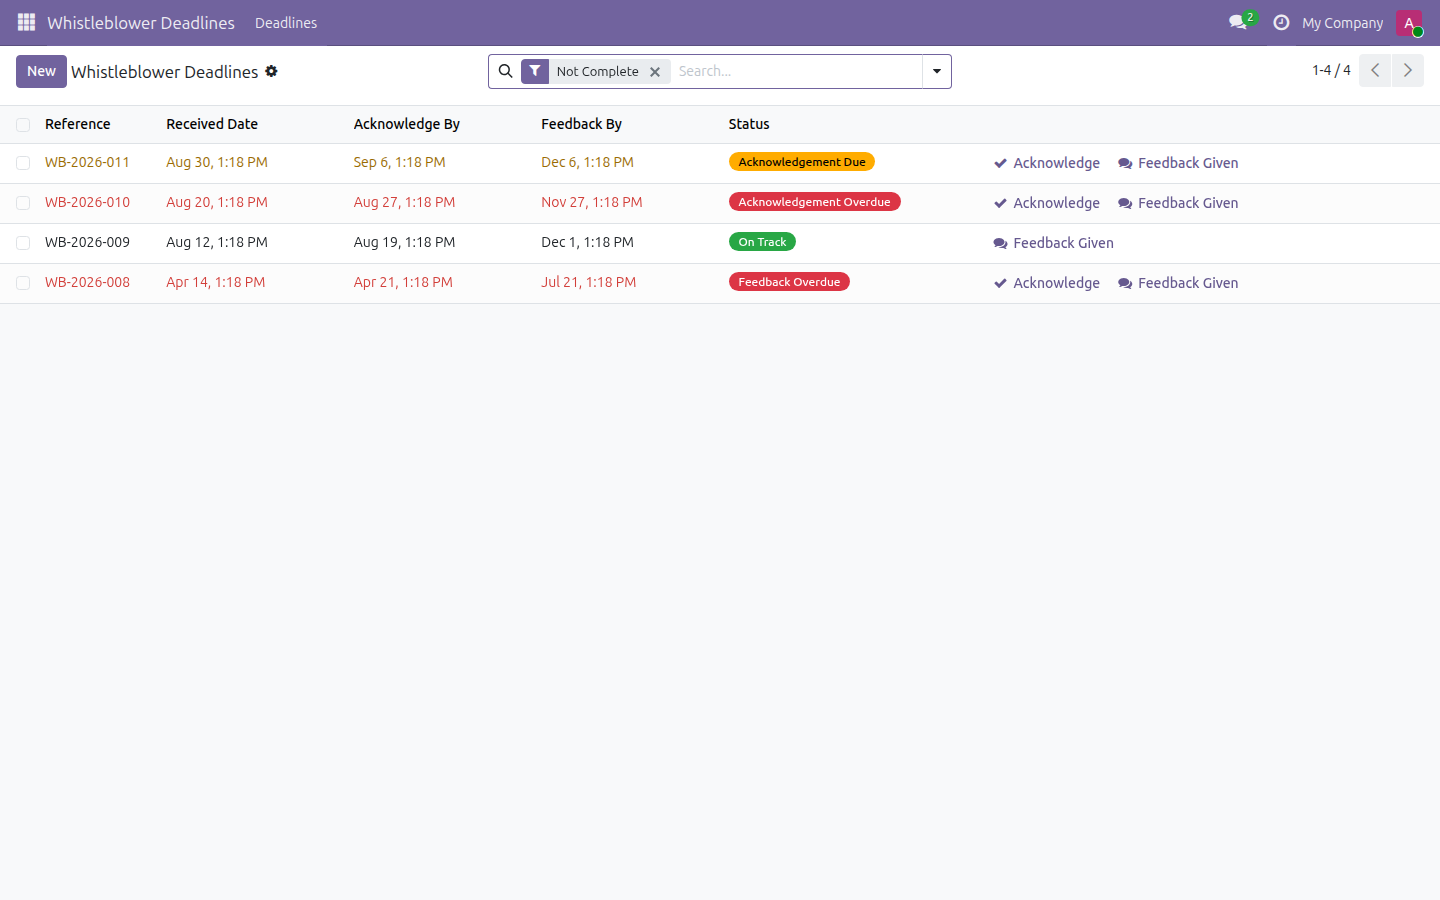This screenshot has width=1440, height=900.
Task: Click the search magnifier icon
Action: pyautogui.click(x=505, y=71)
